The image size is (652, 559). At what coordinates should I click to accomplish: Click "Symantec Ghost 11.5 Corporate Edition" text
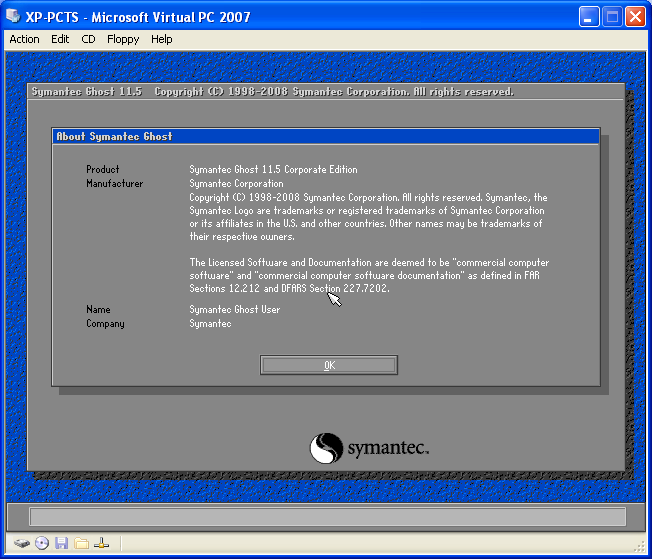273,169
